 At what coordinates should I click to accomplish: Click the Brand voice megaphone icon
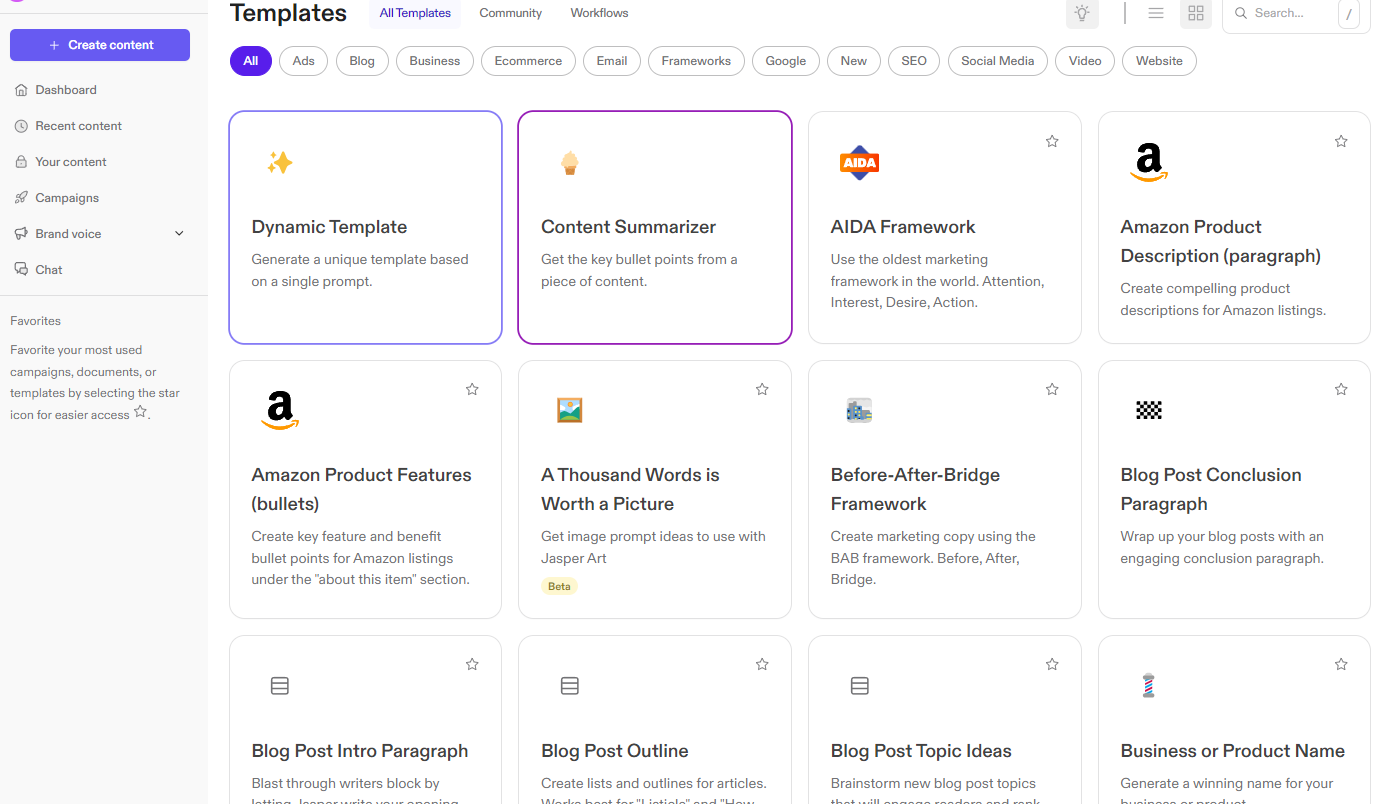point(21,234)
